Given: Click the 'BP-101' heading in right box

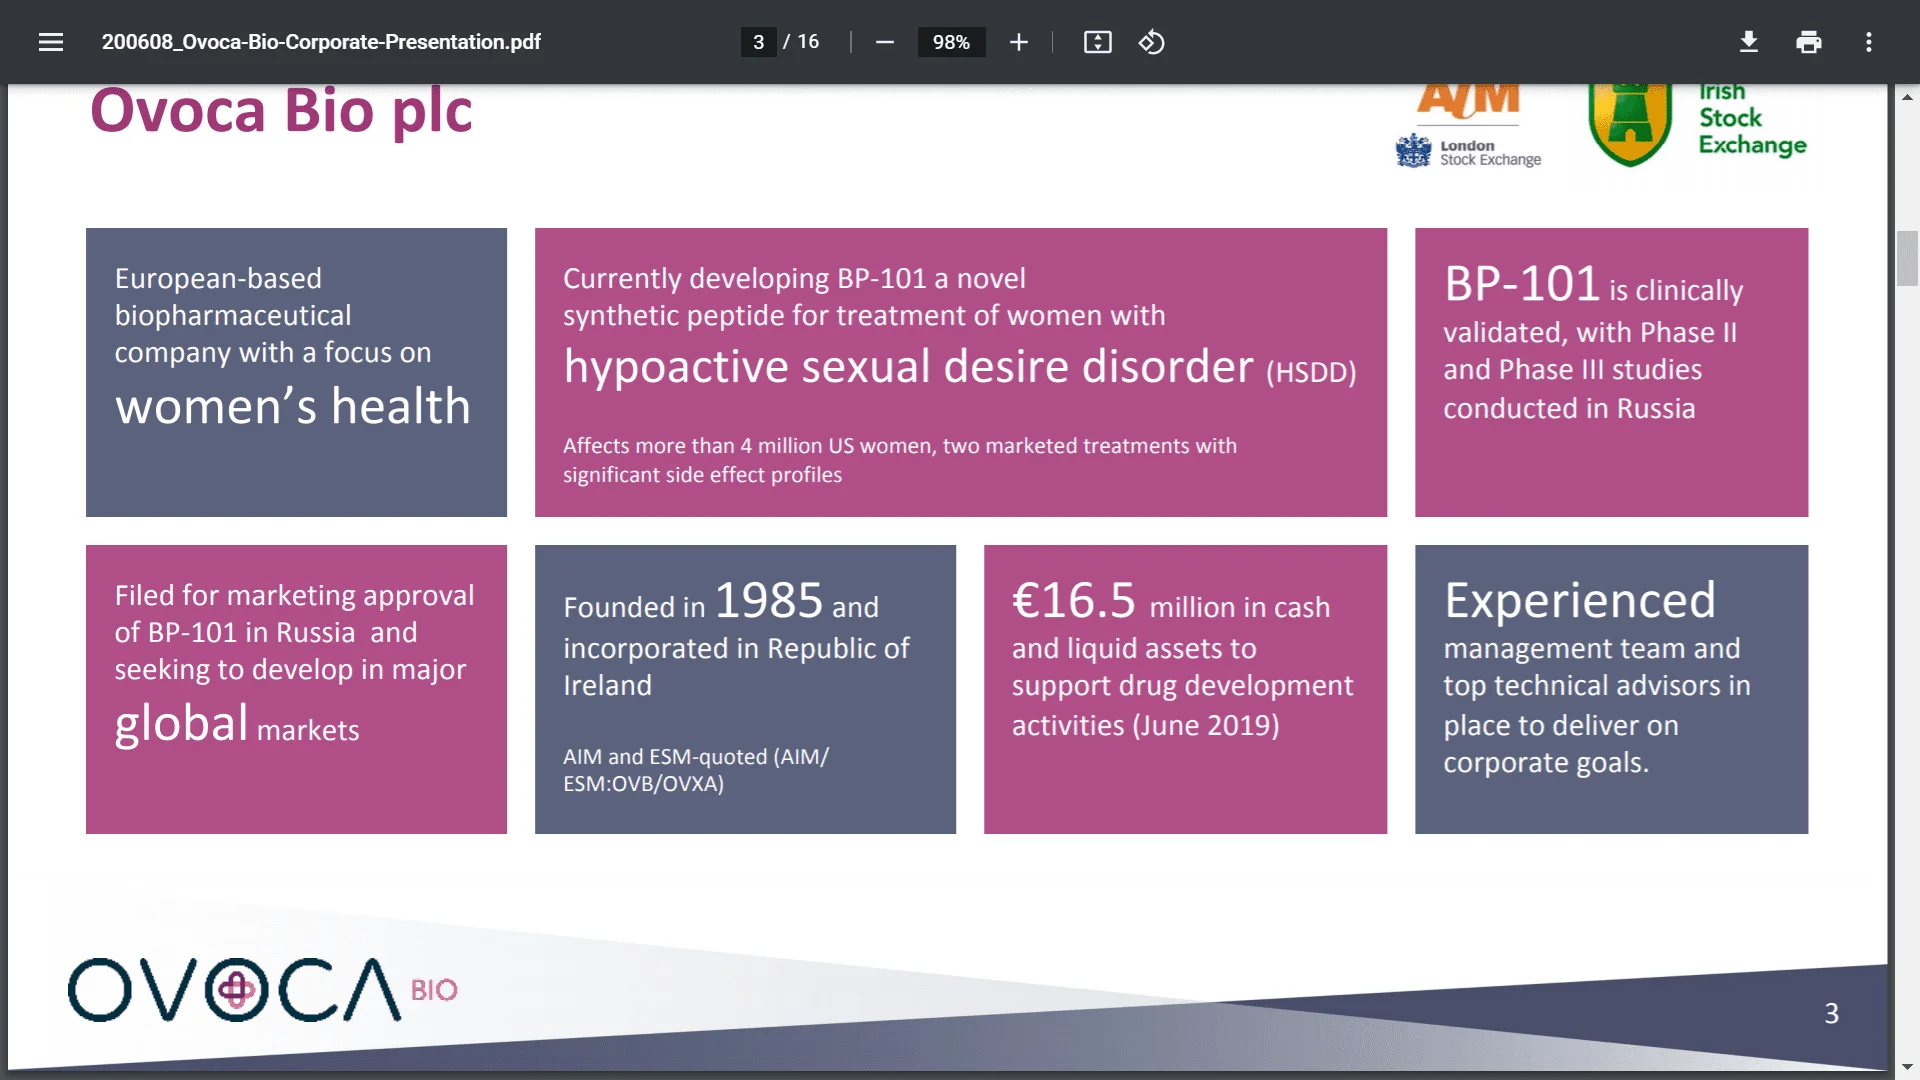Looking at the screenshot, I should (x=1522, y=284).
